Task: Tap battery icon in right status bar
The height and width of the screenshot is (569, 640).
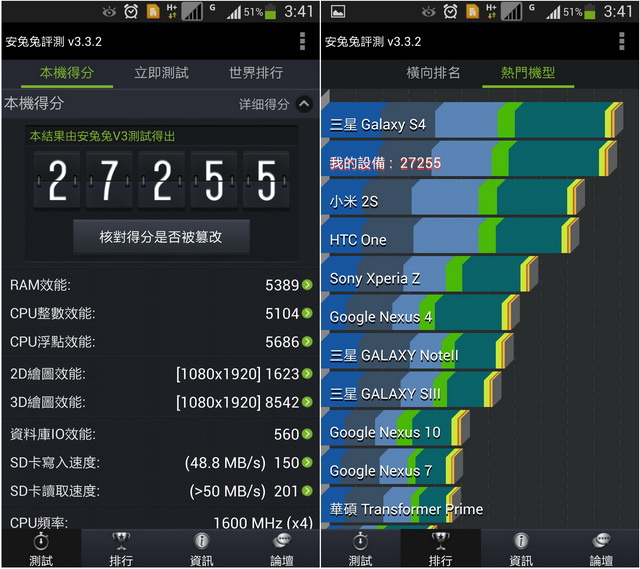Action: [x=589, y=12]
